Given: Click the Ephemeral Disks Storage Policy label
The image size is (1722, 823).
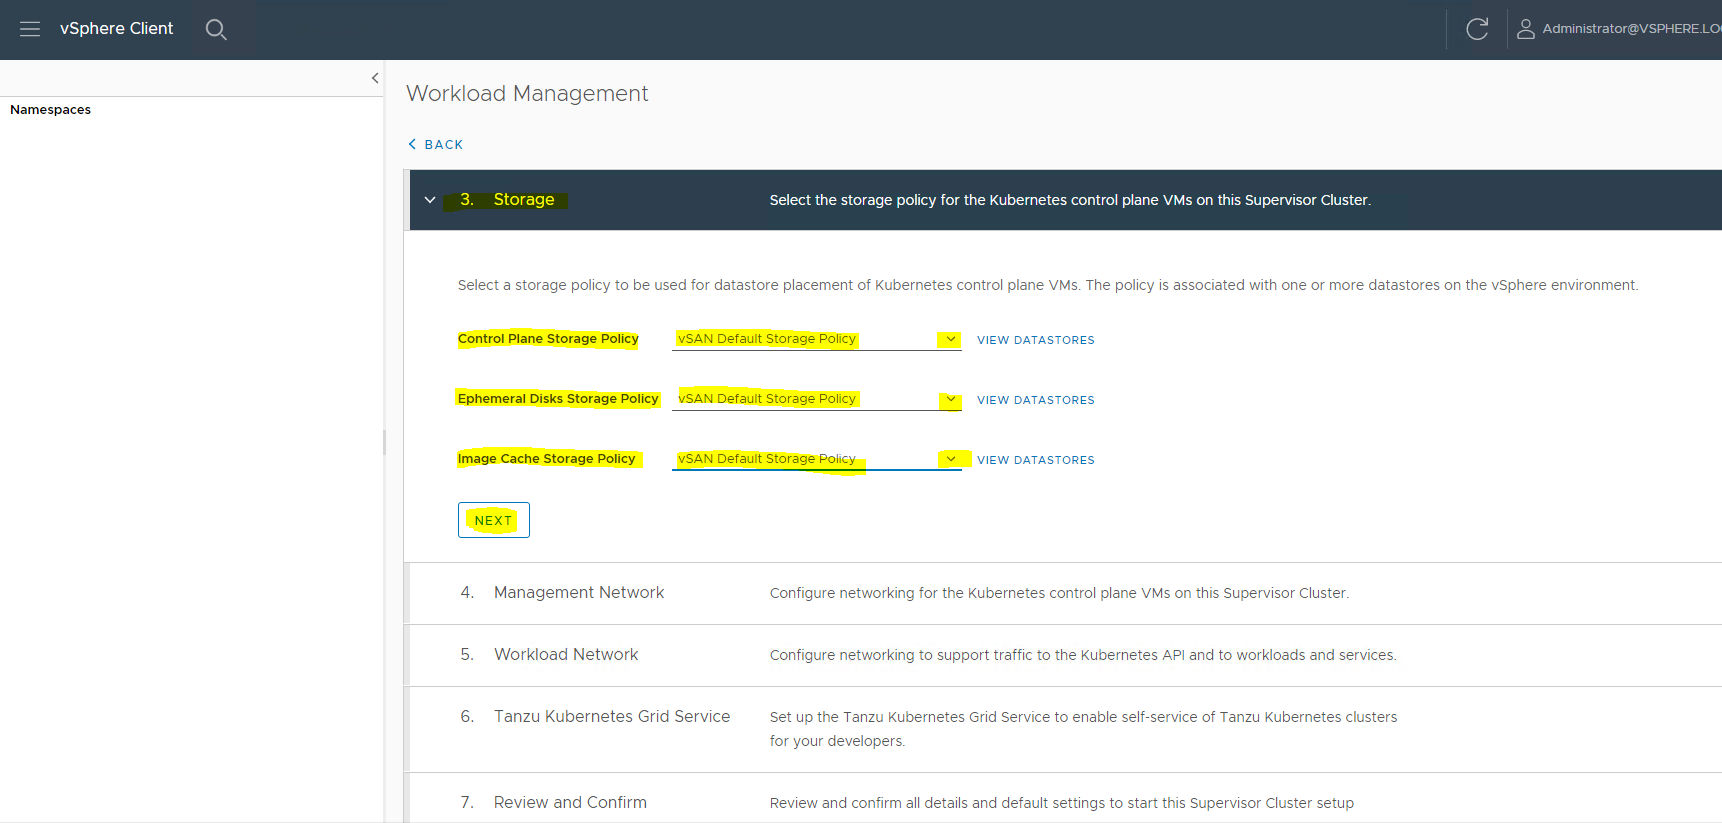Looking at the screenshot, I should [x=558, y=399].
